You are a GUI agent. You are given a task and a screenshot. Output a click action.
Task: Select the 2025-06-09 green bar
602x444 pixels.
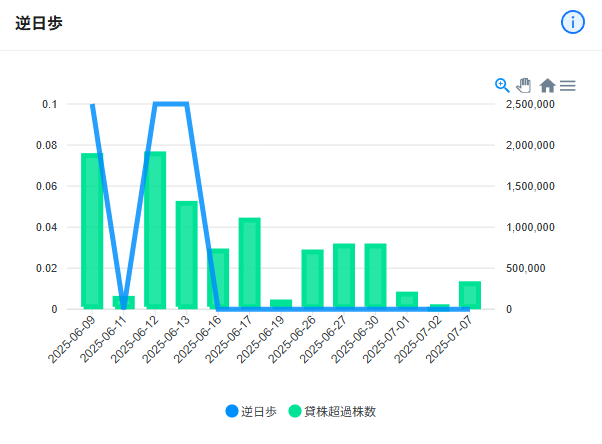[92, 231]
